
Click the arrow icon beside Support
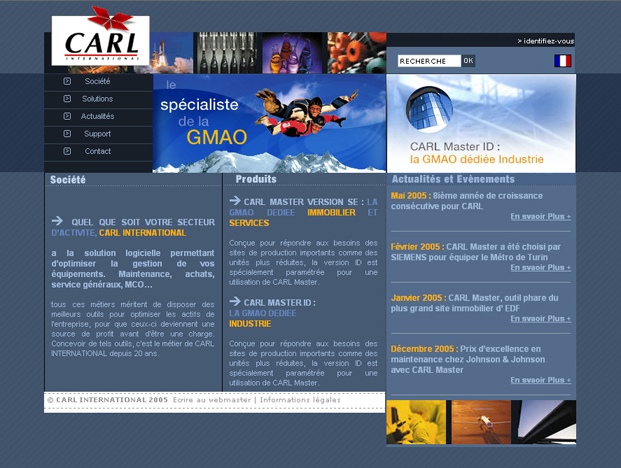click(67, 134)
